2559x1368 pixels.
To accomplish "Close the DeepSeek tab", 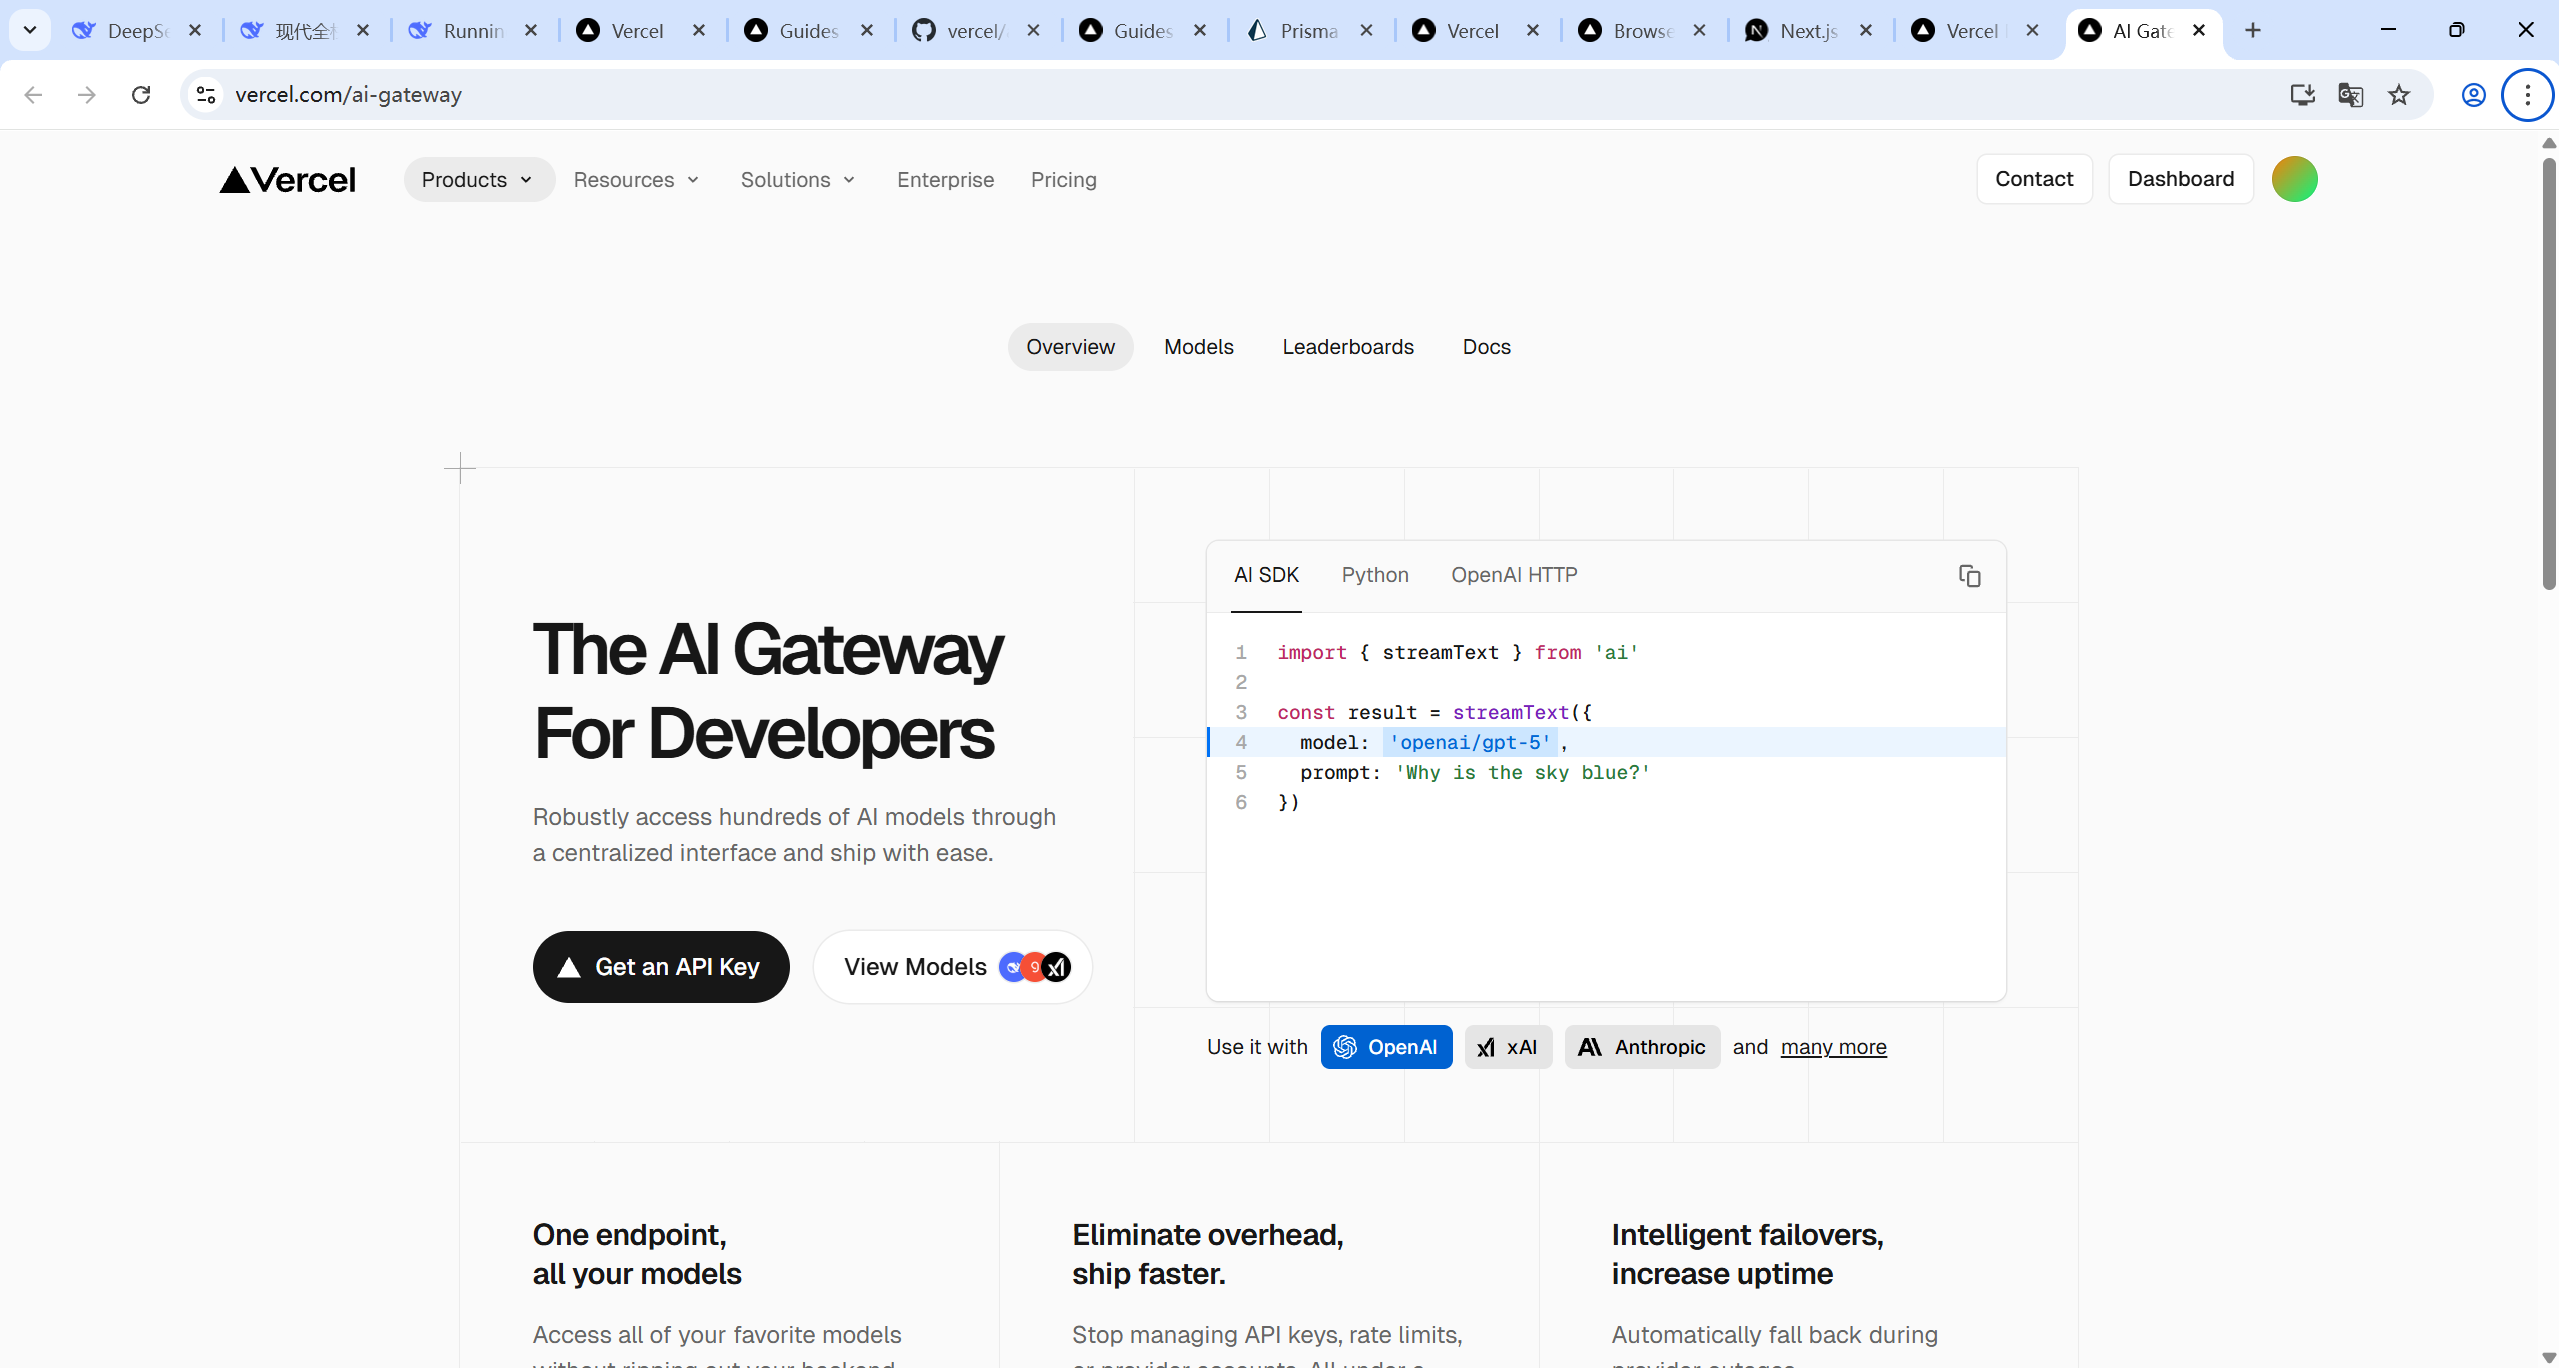I will (x=195, y=31).
